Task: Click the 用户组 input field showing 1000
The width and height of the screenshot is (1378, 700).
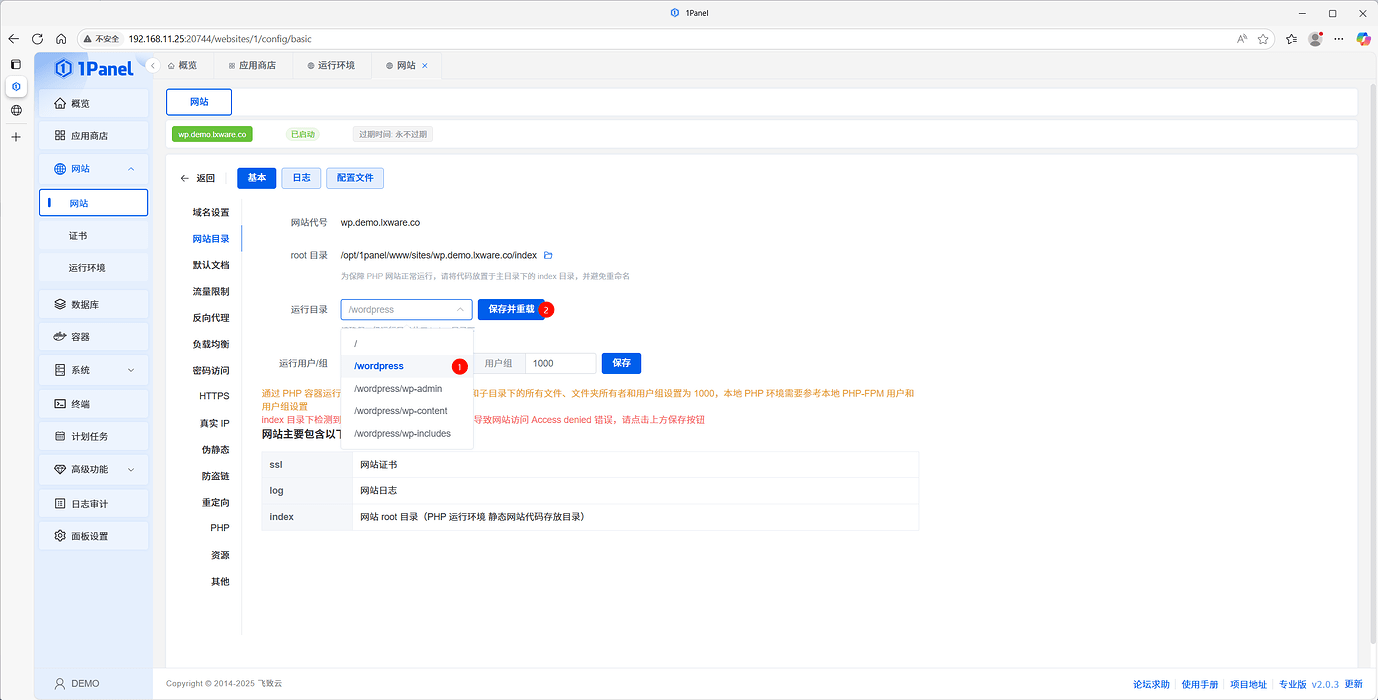Action: click(559, 363)
